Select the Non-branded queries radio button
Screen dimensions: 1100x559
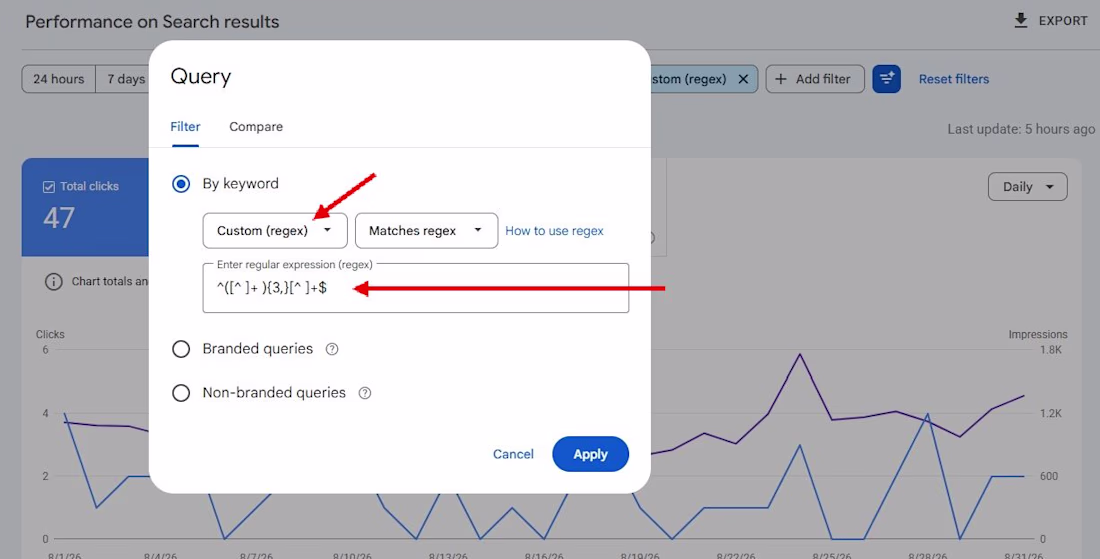tap(181, 393)
